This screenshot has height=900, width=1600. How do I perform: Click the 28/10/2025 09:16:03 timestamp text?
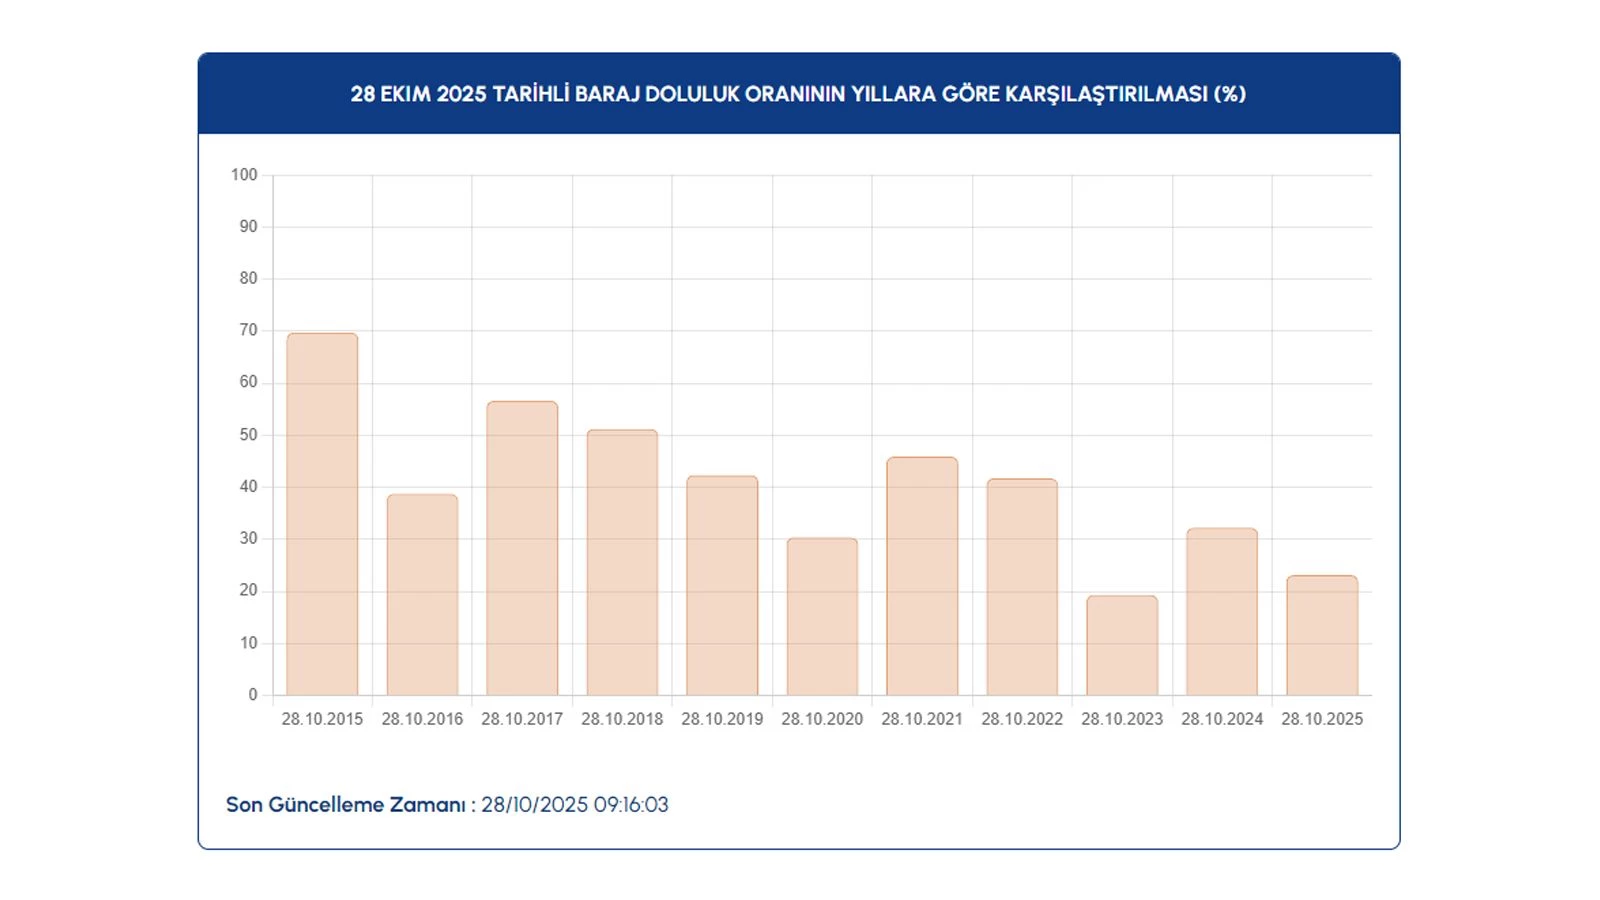pos(575,805)
